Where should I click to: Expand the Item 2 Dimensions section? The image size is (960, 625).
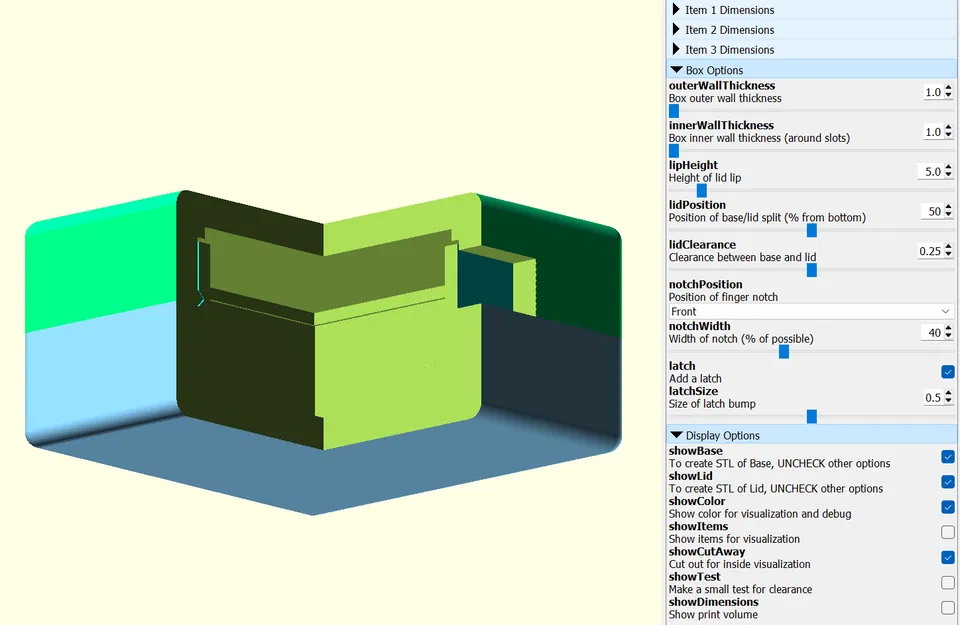(x=729, y=30)
